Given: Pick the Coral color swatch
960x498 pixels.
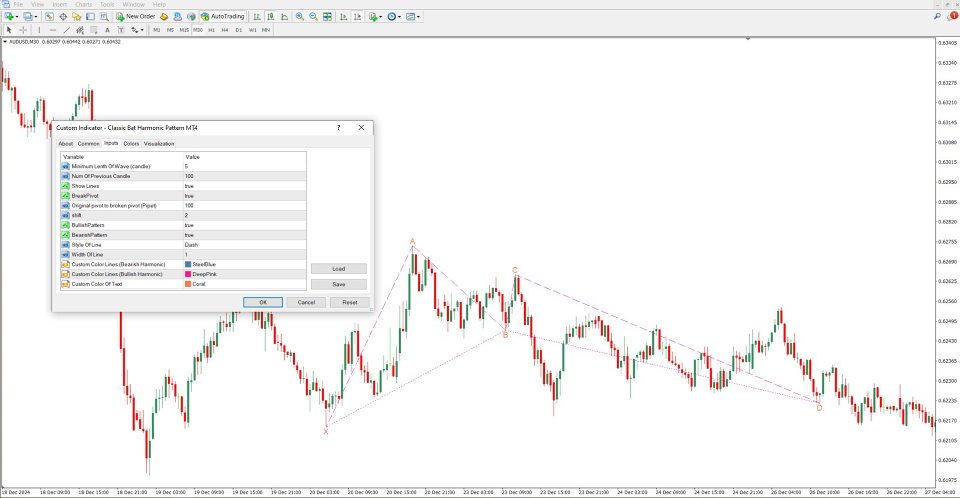Looking at the screenshot, I should [188, 284].
